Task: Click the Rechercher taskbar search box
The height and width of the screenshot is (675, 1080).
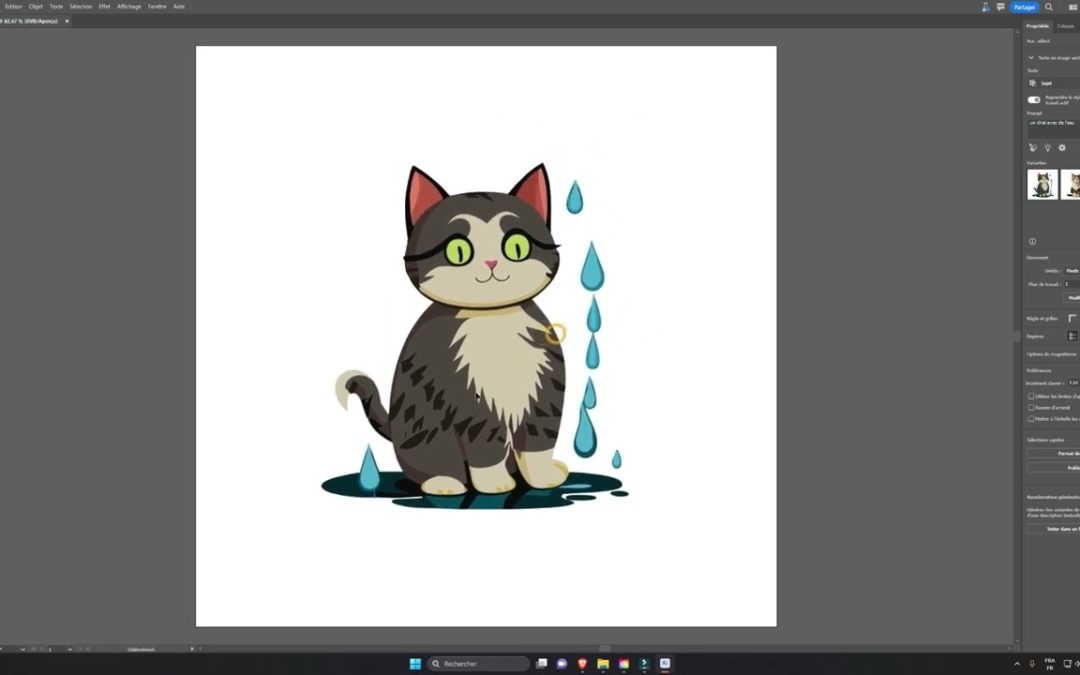Action: (x=479, y=664)
